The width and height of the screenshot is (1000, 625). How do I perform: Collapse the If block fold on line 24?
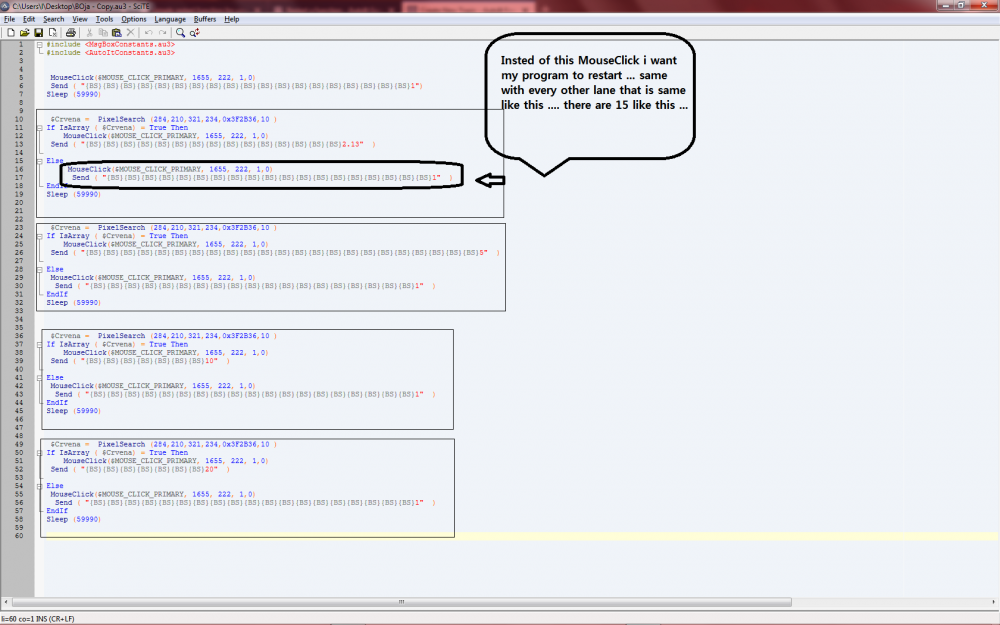click(x=40, y=236)
